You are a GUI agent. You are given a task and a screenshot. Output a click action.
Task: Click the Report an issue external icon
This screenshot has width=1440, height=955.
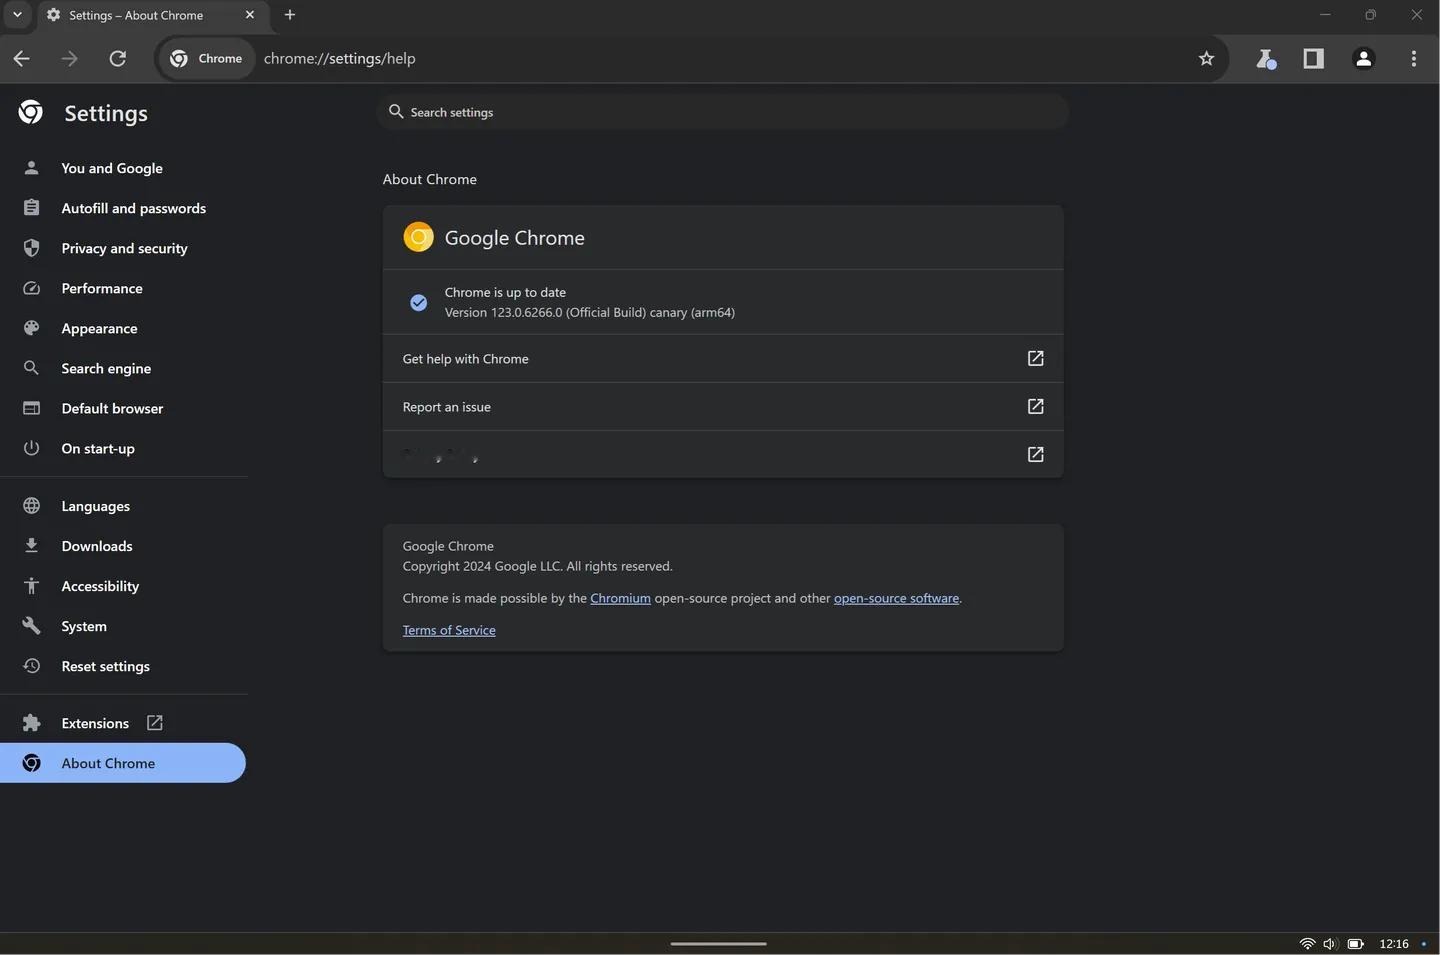pos(1035,407)
